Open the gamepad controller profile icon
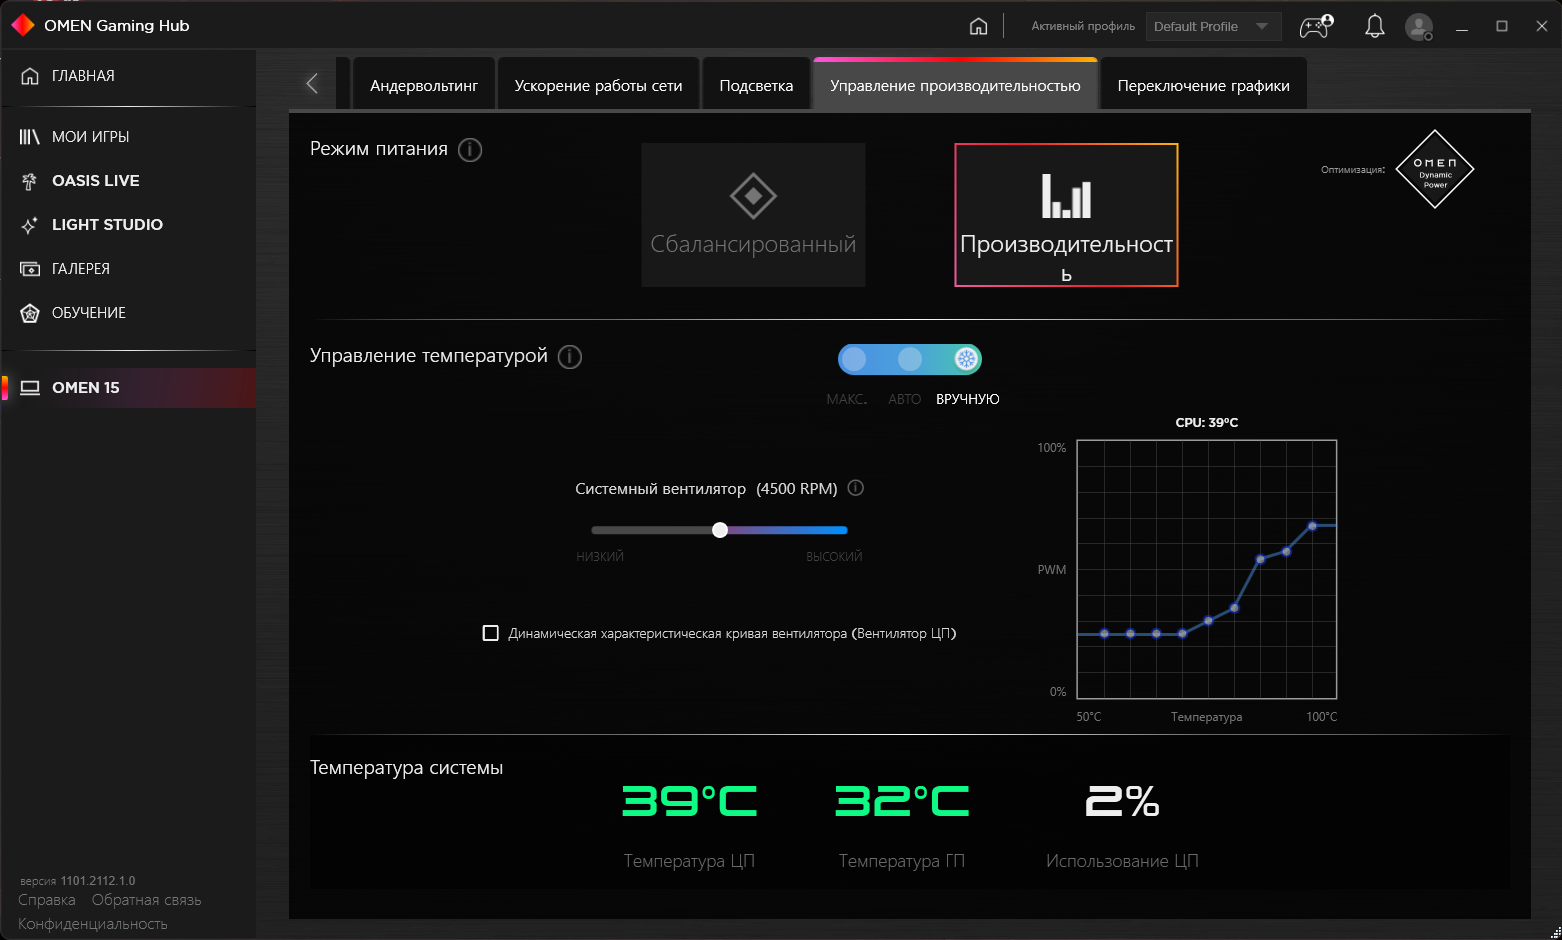This screenshot has height=940, width=1562. 1316,26
